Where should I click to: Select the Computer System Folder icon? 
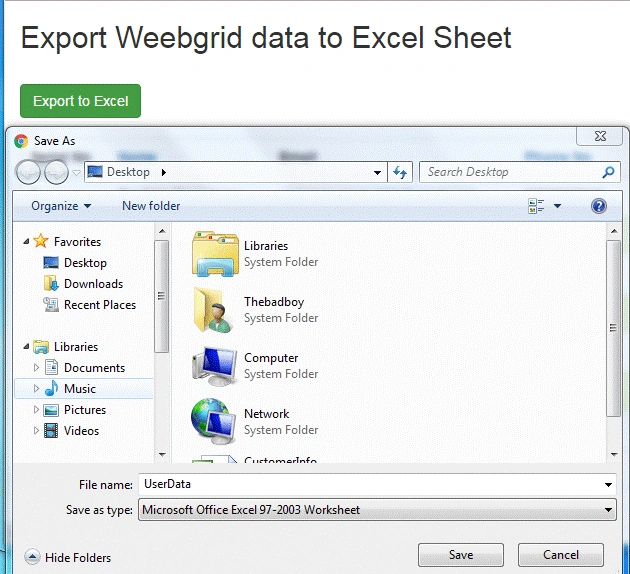(214, 366)
